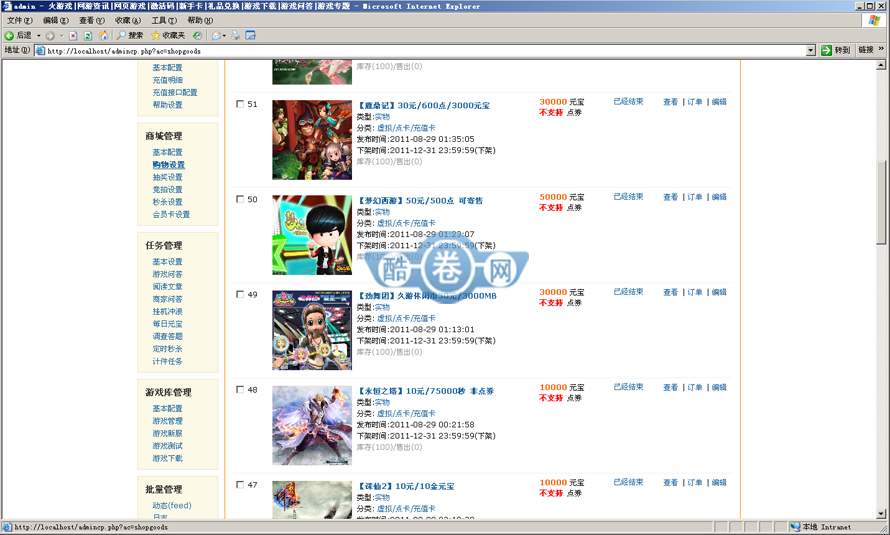Click the Forward arrow icon in the toolbar
This screenshot has height=535, width=890.
tap(50, 35)
